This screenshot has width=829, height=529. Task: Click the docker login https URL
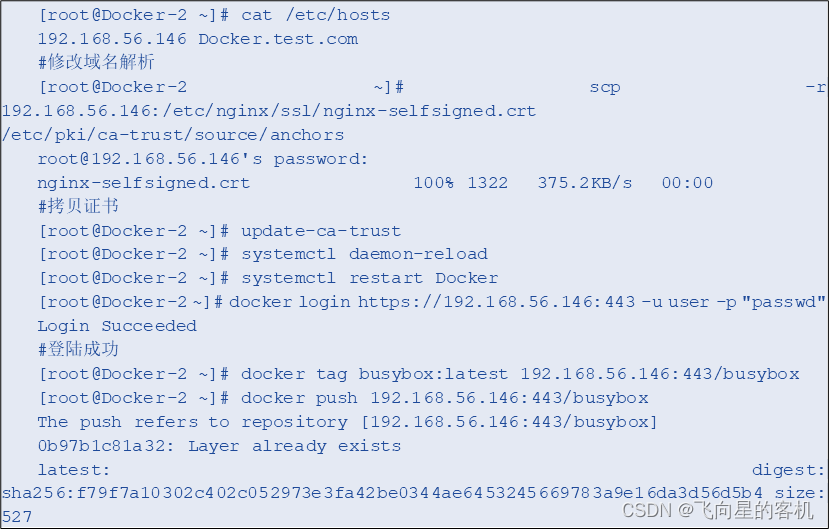pos(496,302)
